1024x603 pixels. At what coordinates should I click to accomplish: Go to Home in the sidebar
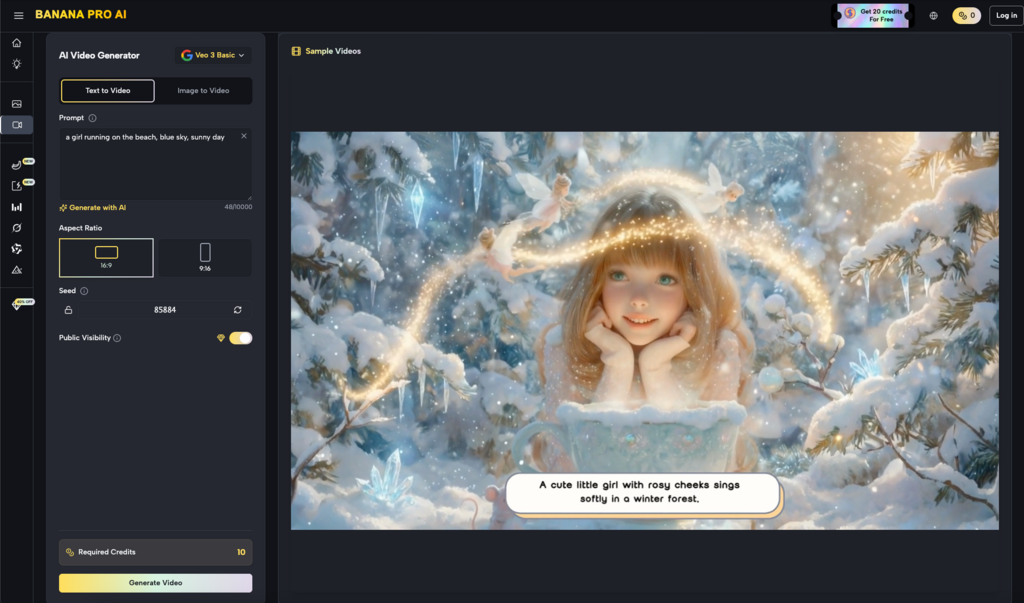click(16, 43)
